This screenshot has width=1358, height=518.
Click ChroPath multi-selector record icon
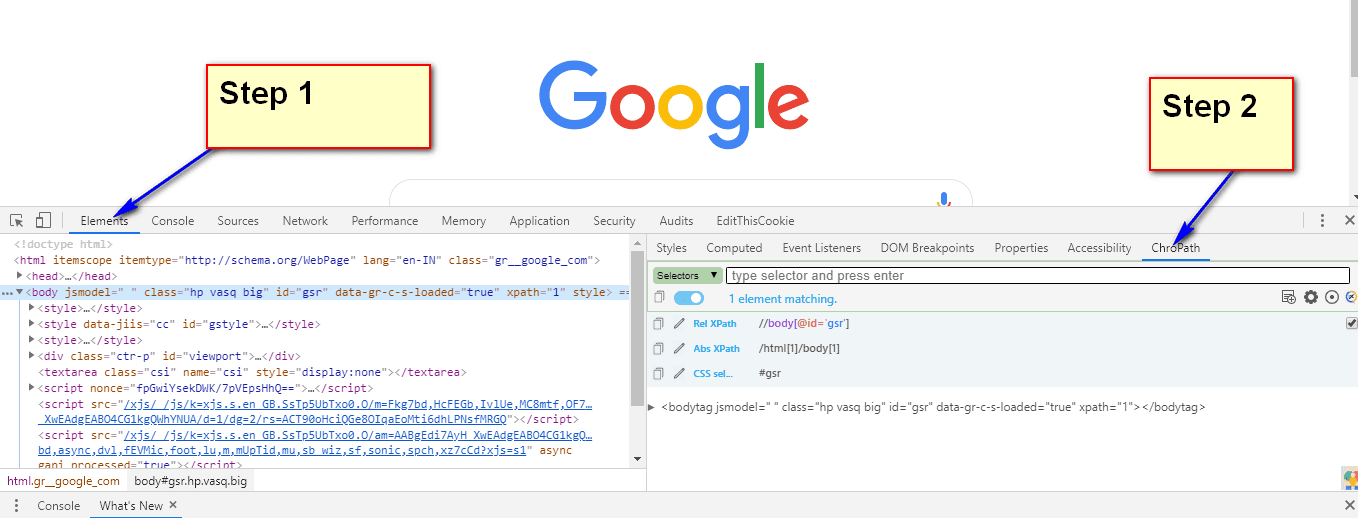[1289, 297]
